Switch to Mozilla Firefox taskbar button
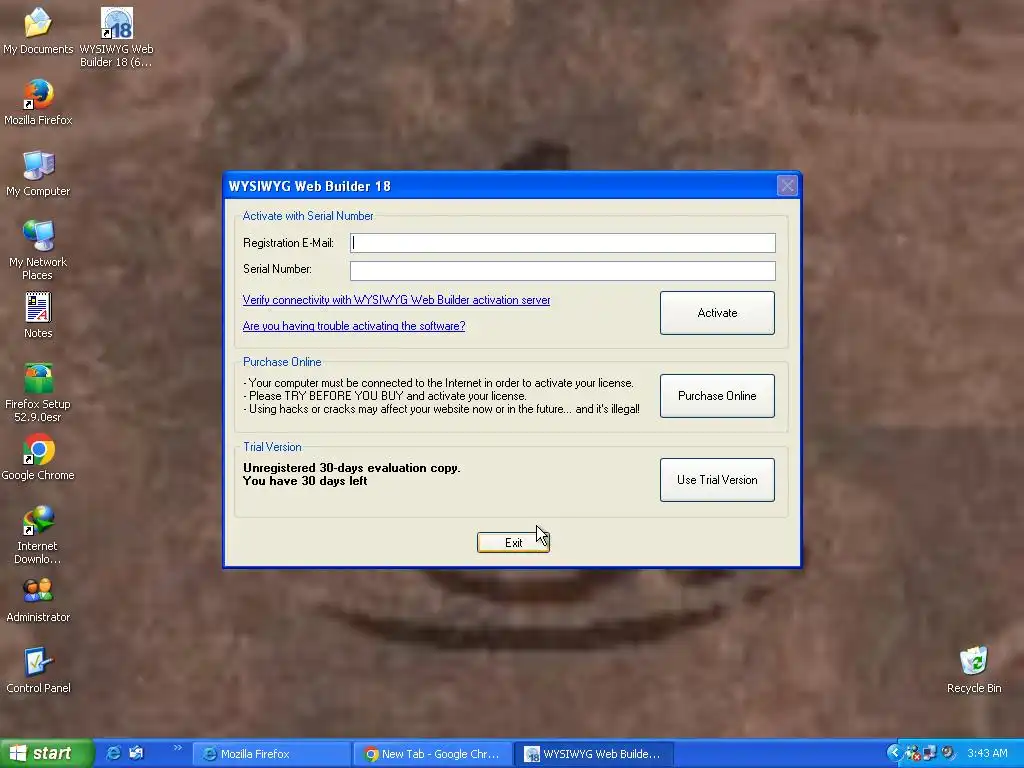The image size is (1024, 768). coord(272,754)
